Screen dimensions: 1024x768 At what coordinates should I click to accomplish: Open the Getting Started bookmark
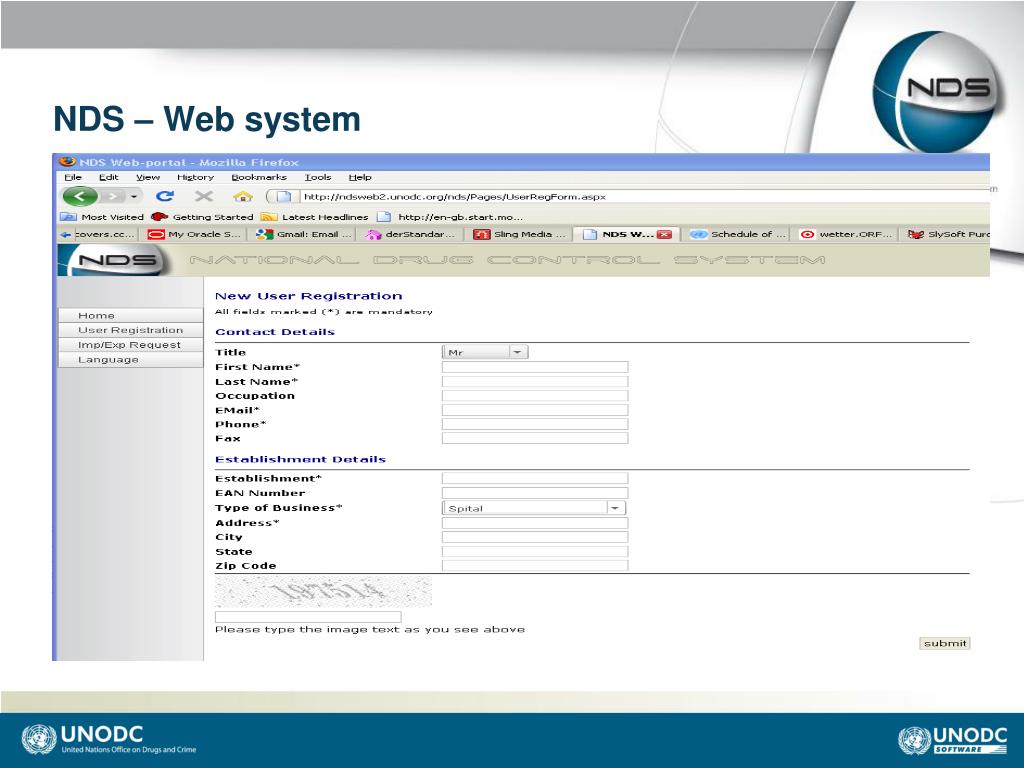point(202,217)
